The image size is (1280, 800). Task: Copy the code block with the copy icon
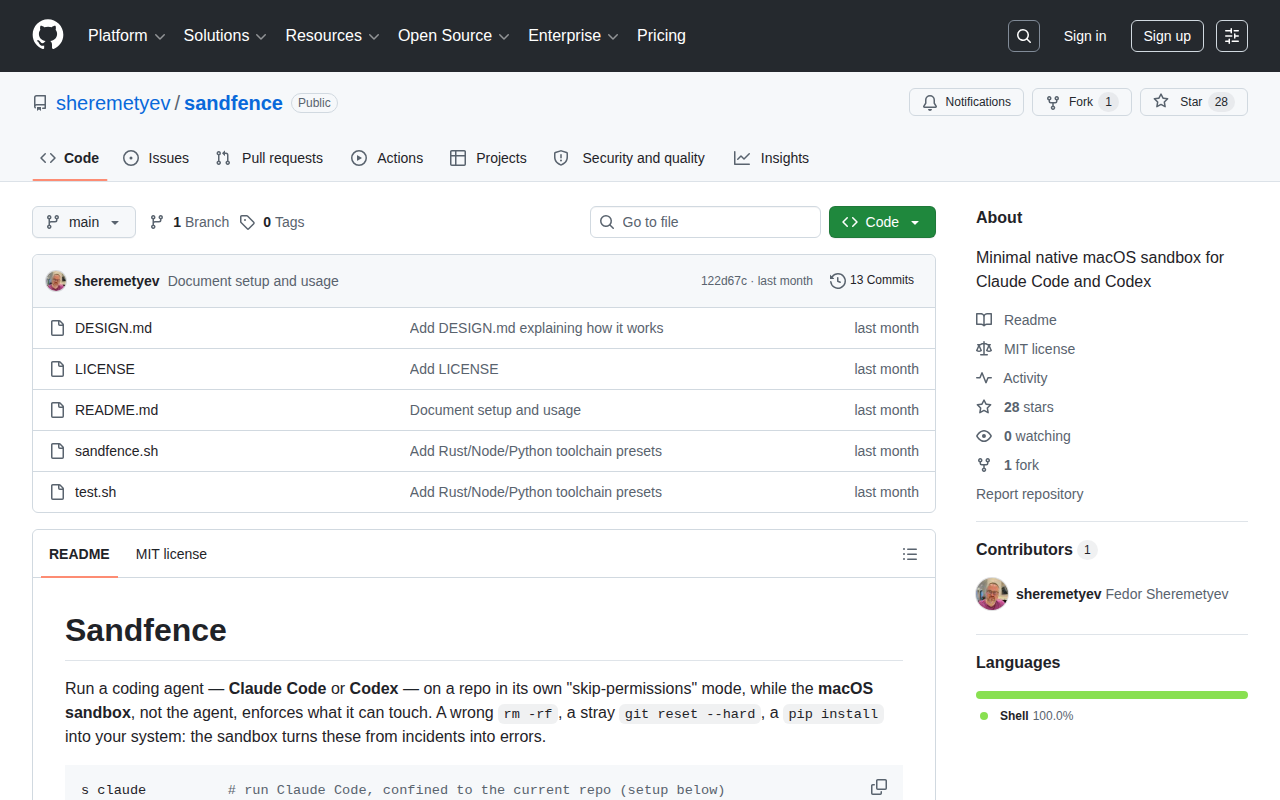tap(879, 787)
